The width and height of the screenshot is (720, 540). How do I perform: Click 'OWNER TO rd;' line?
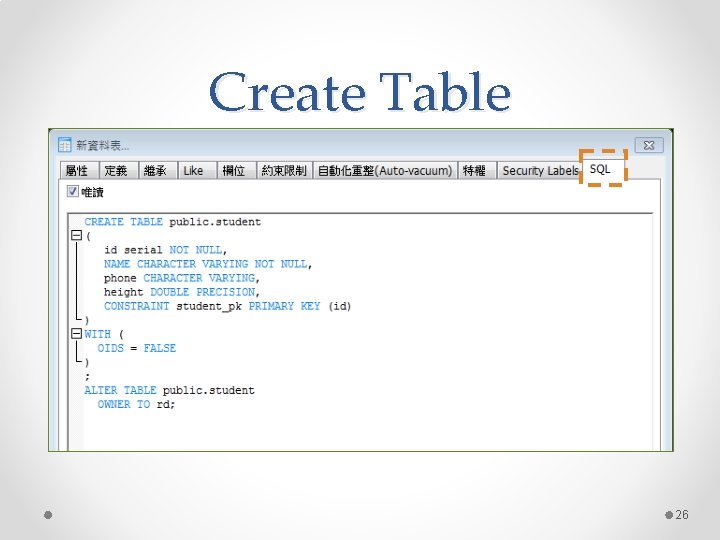[136, 405]
